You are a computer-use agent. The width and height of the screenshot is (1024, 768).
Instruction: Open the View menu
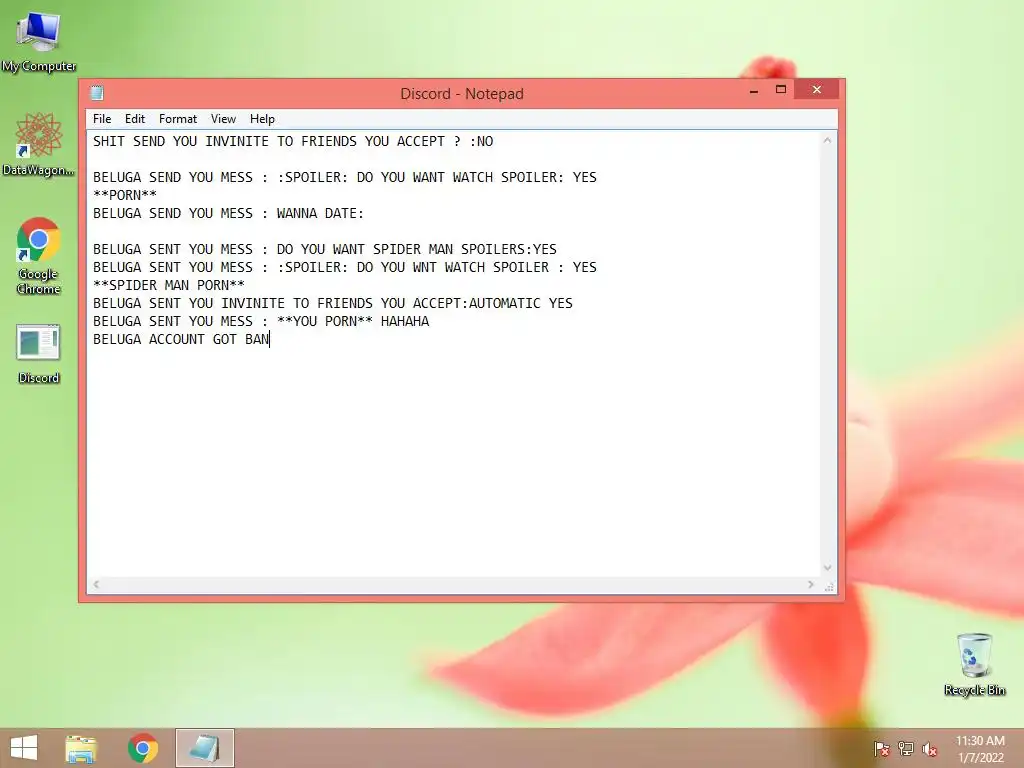pyautogui.click(x=223, y=119)
